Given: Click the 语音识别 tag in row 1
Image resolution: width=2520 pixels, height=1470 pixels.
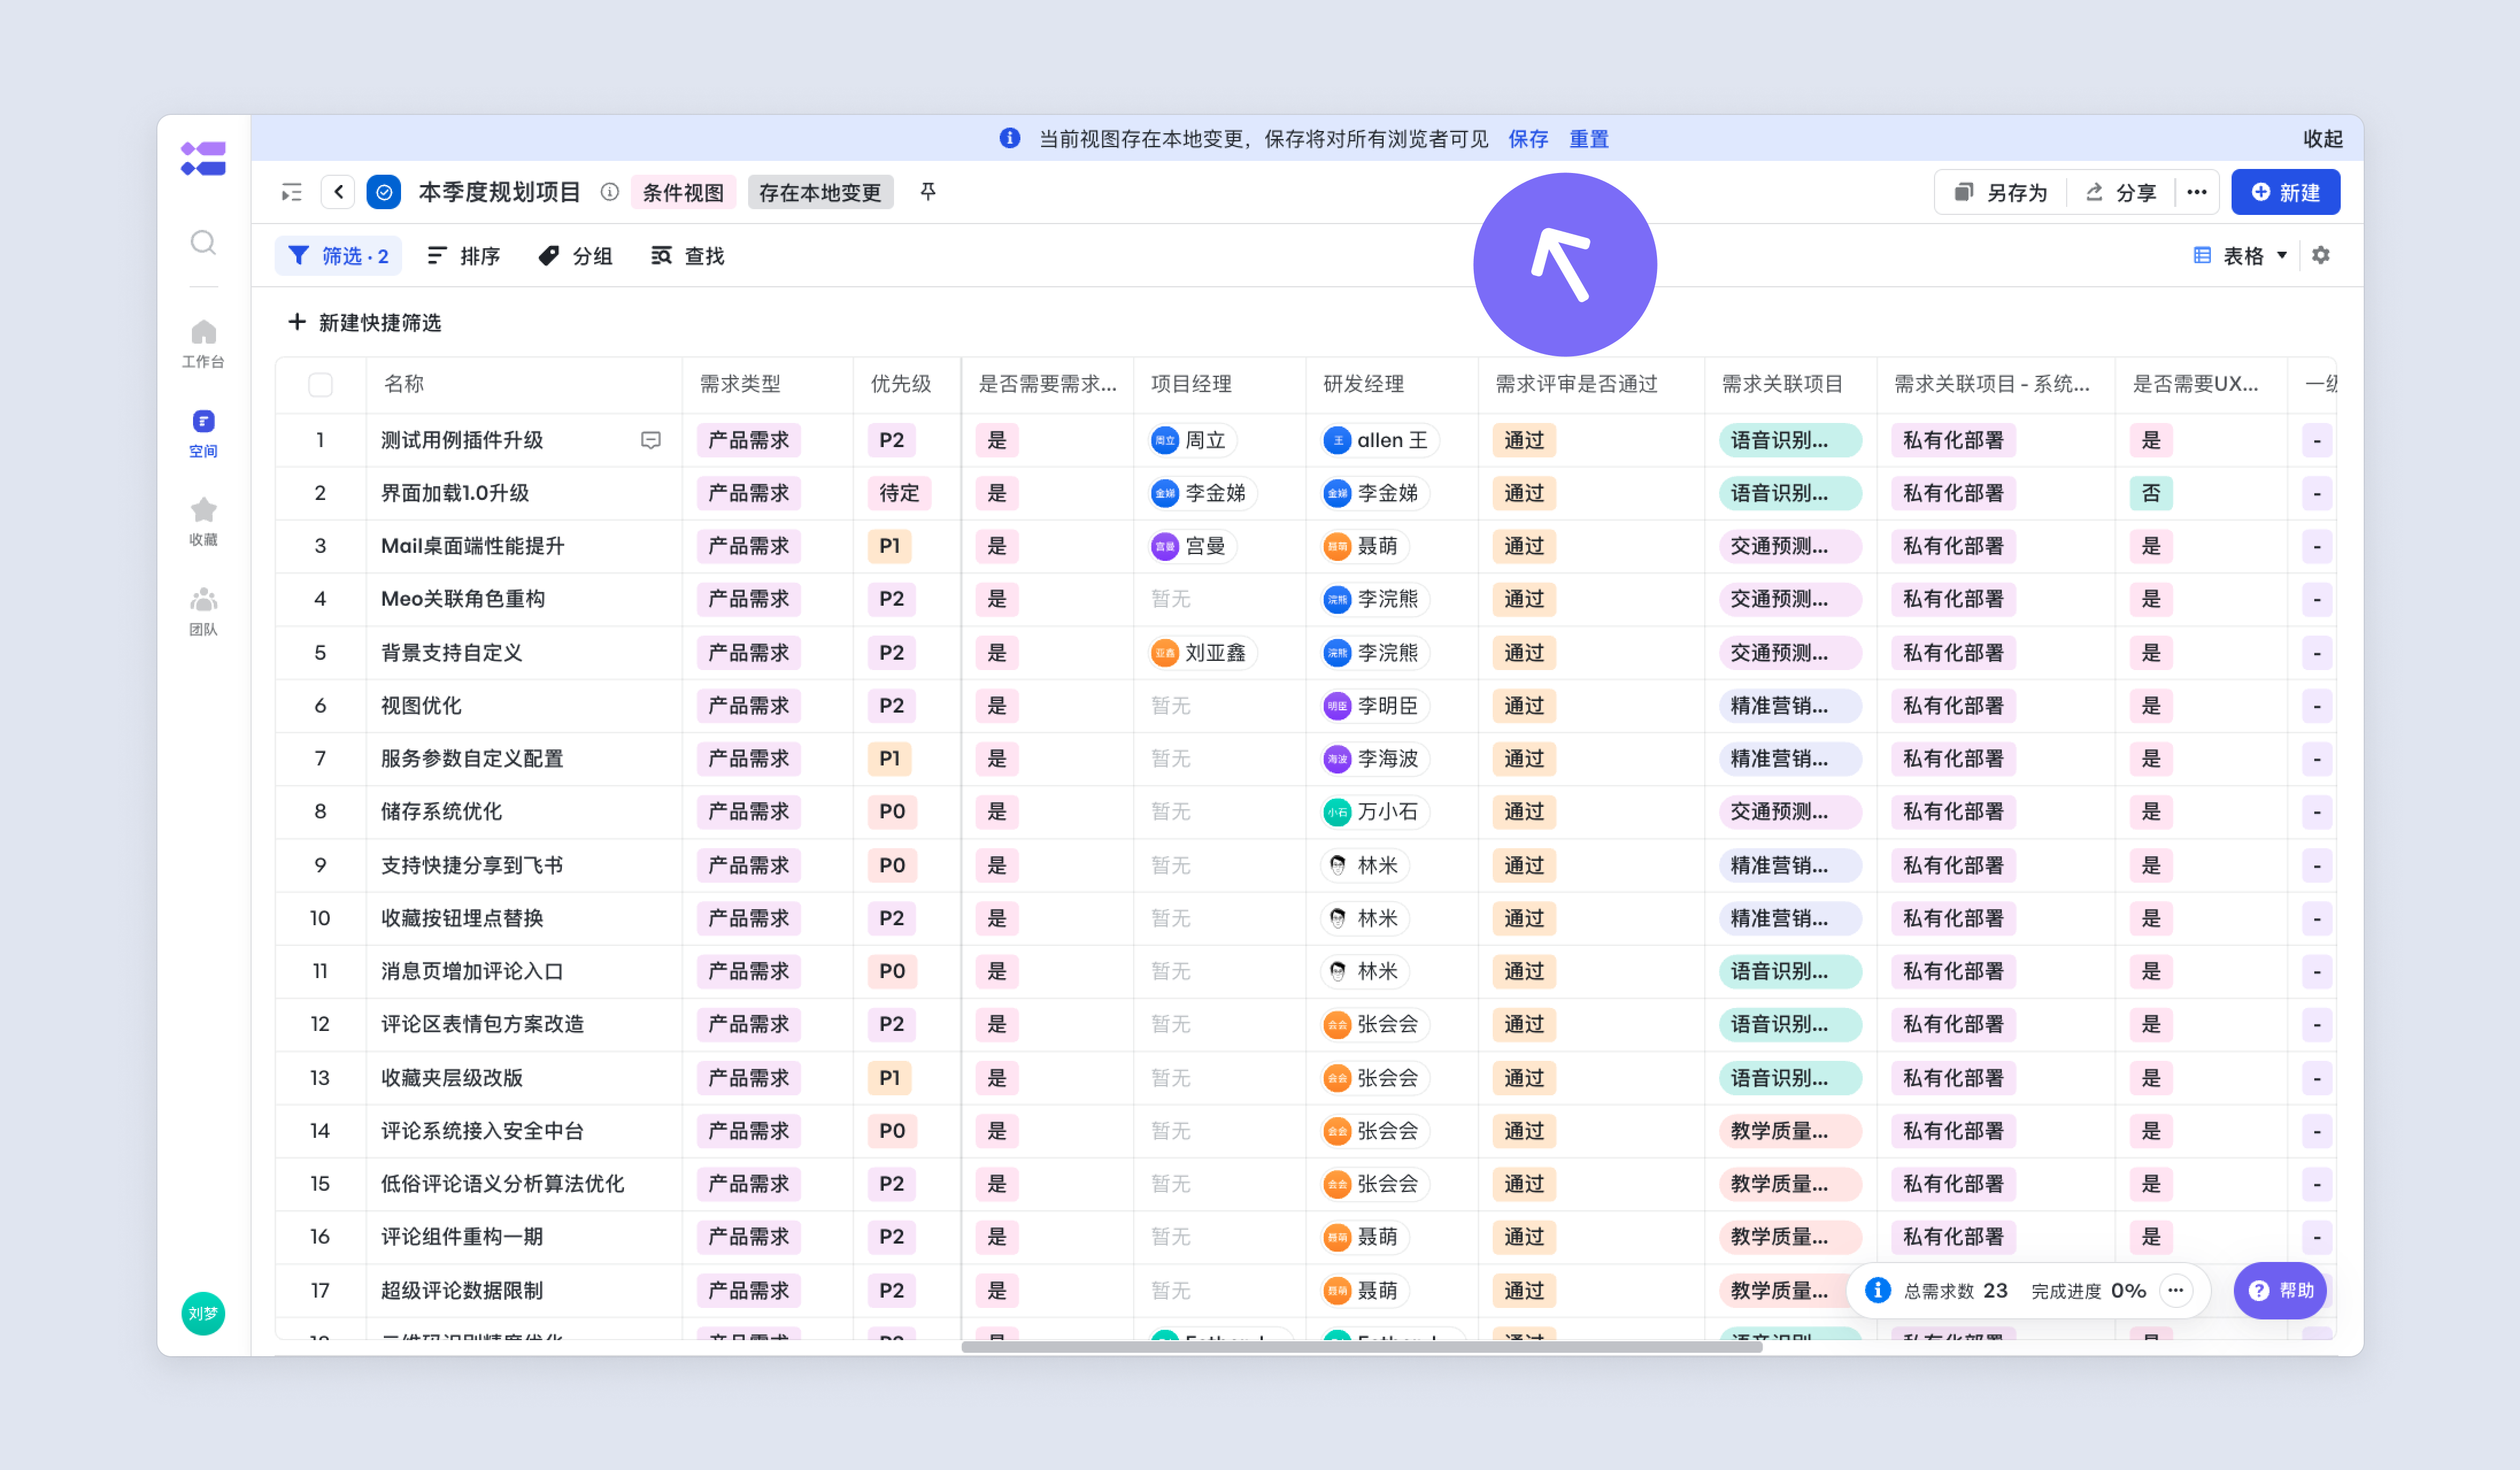Looking at the screenshot, I should pos(1790,440).
